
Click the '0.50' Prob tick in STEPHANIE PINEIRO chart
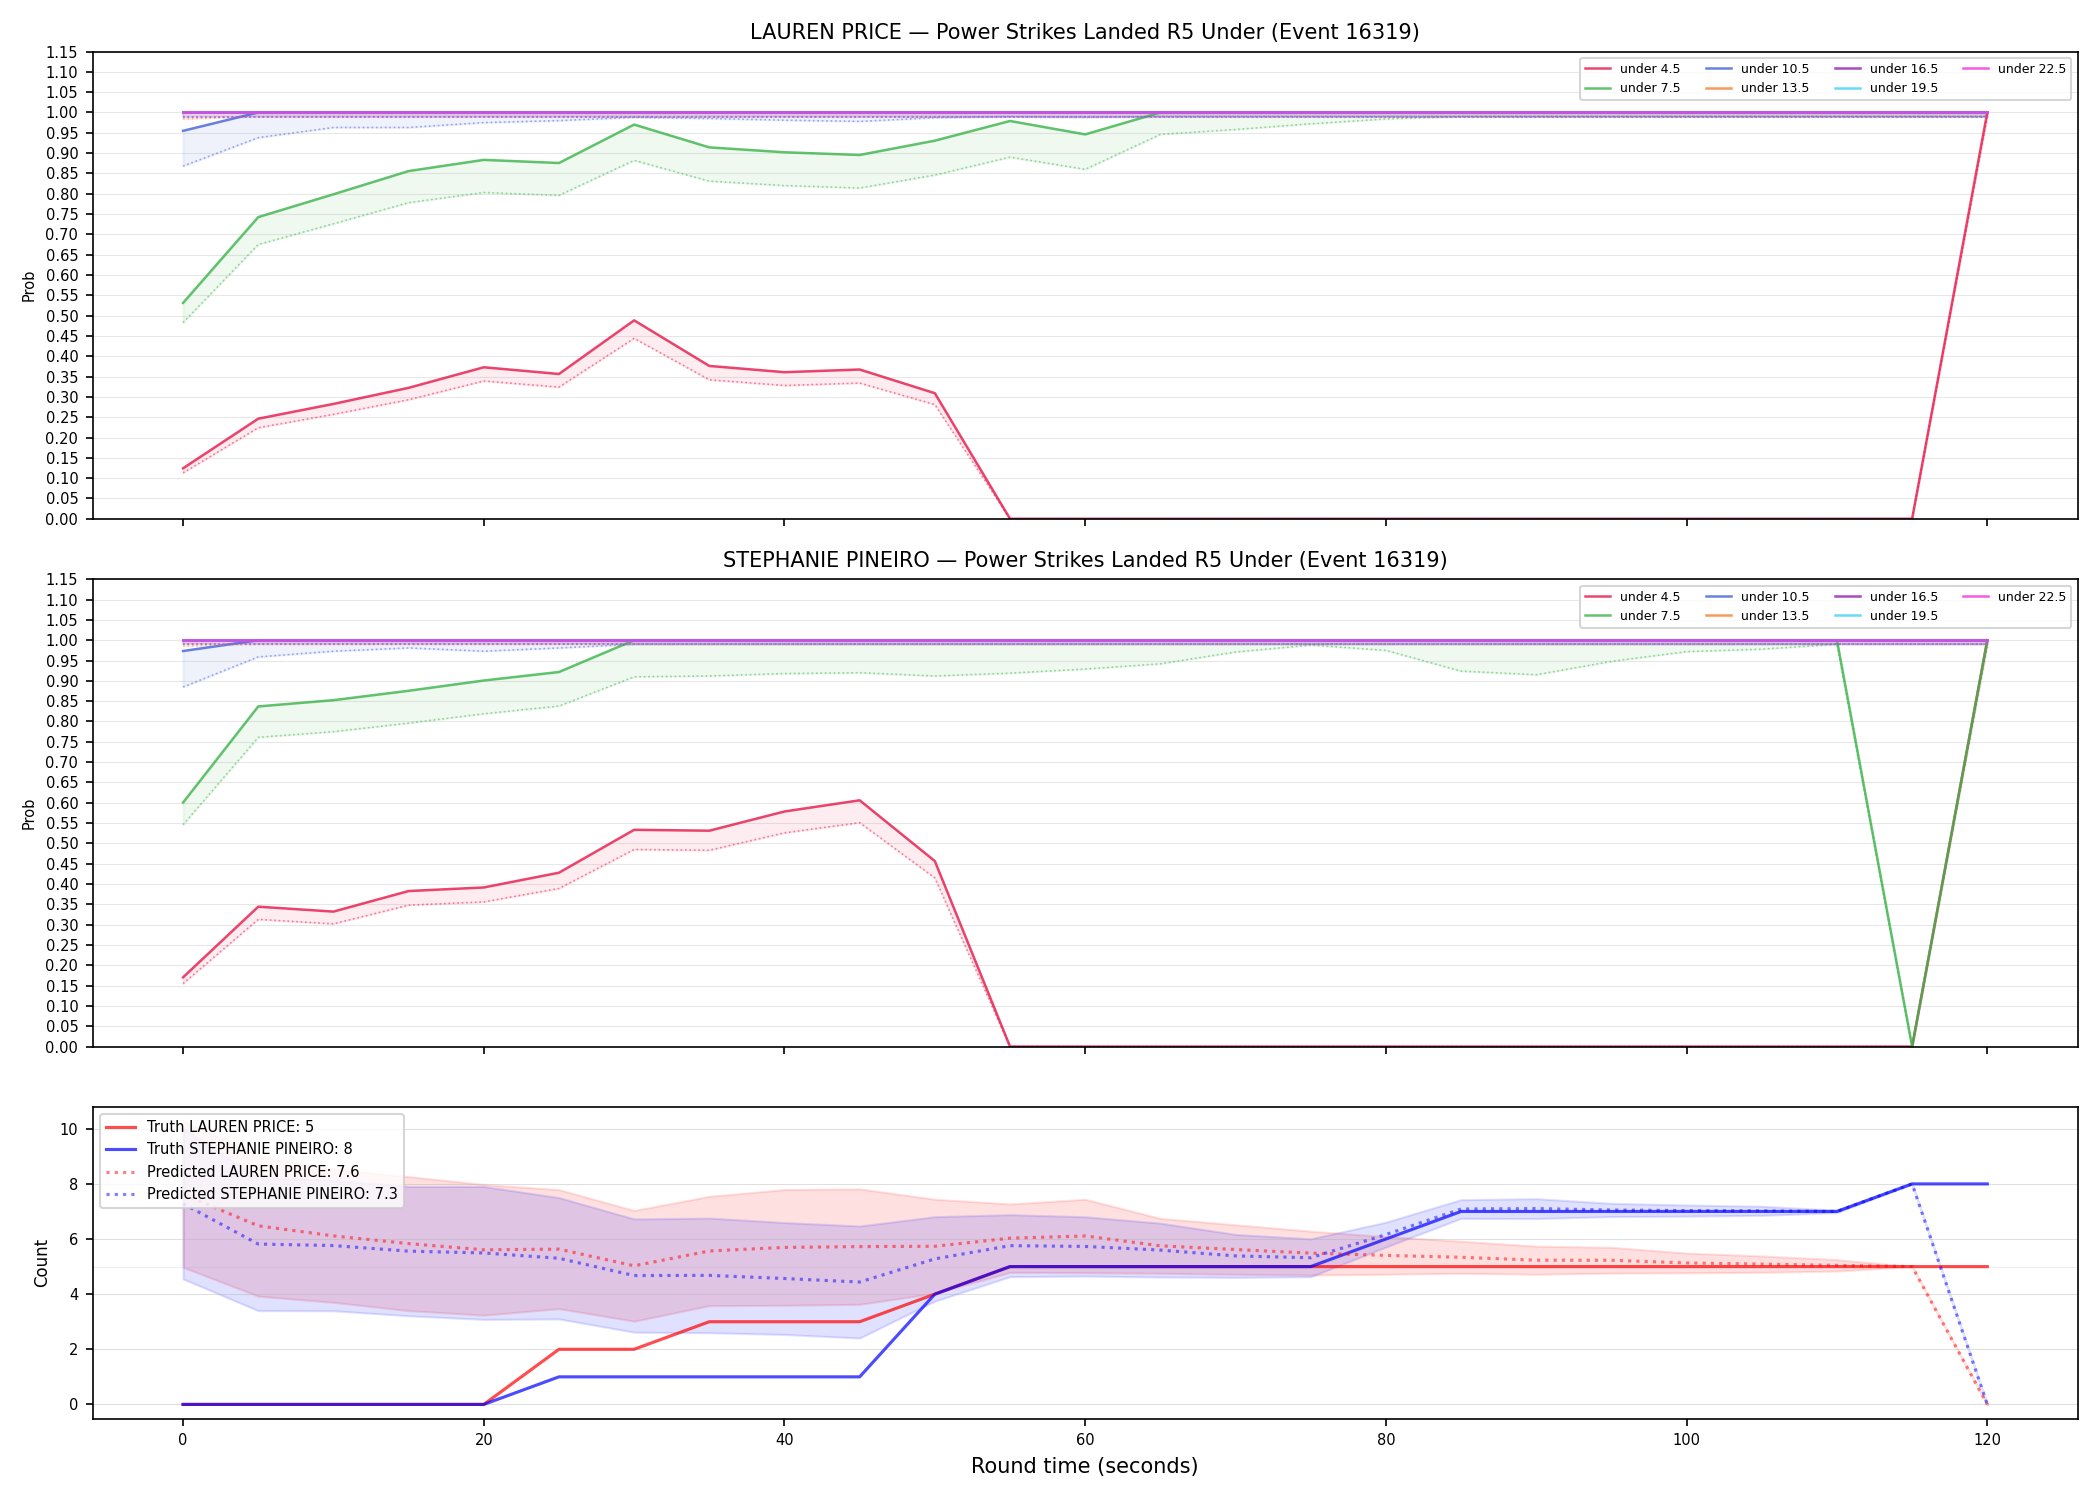pos(62,844)
